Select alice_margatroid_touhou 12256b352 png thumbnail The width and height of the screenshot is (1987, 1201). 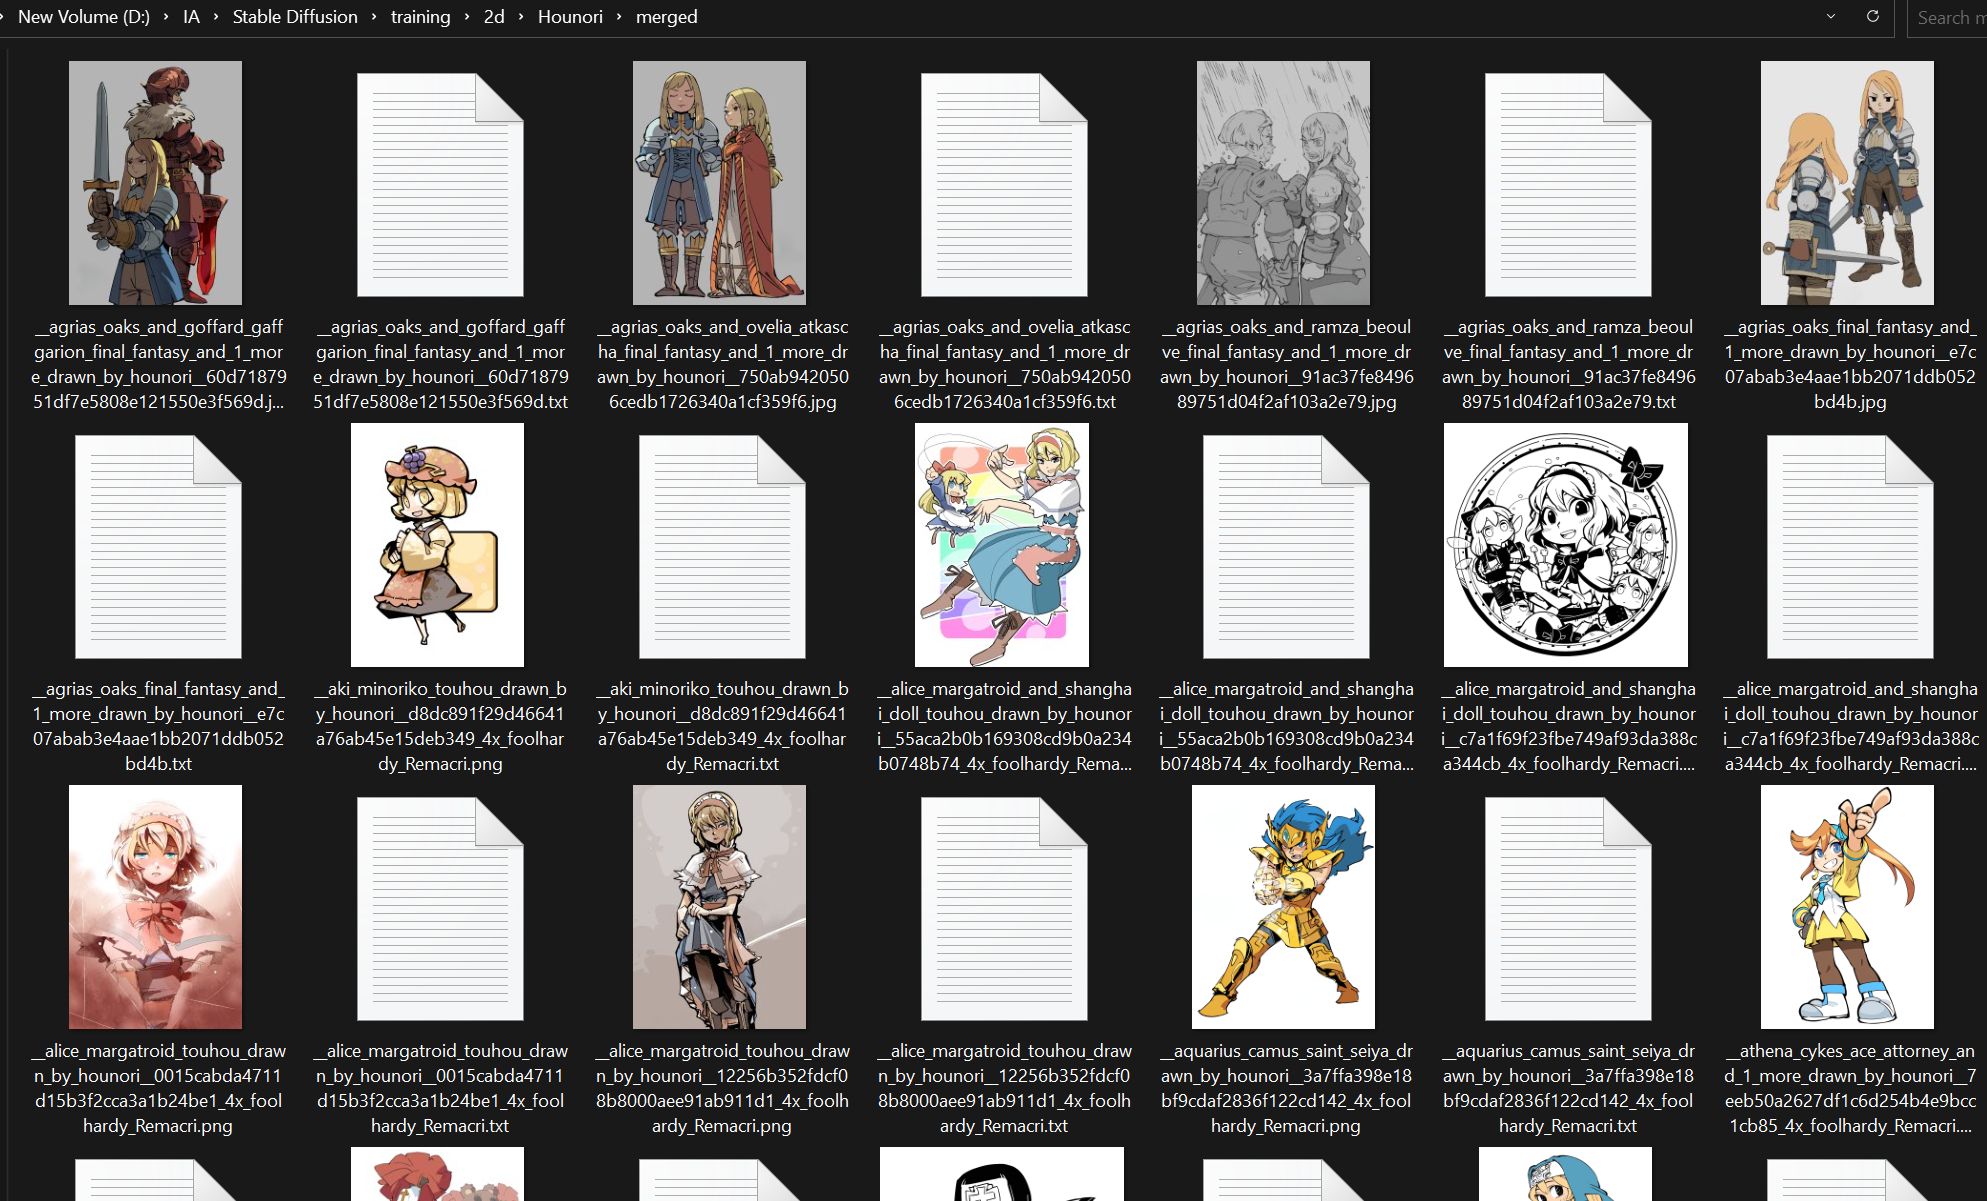(x=719, y=907)
